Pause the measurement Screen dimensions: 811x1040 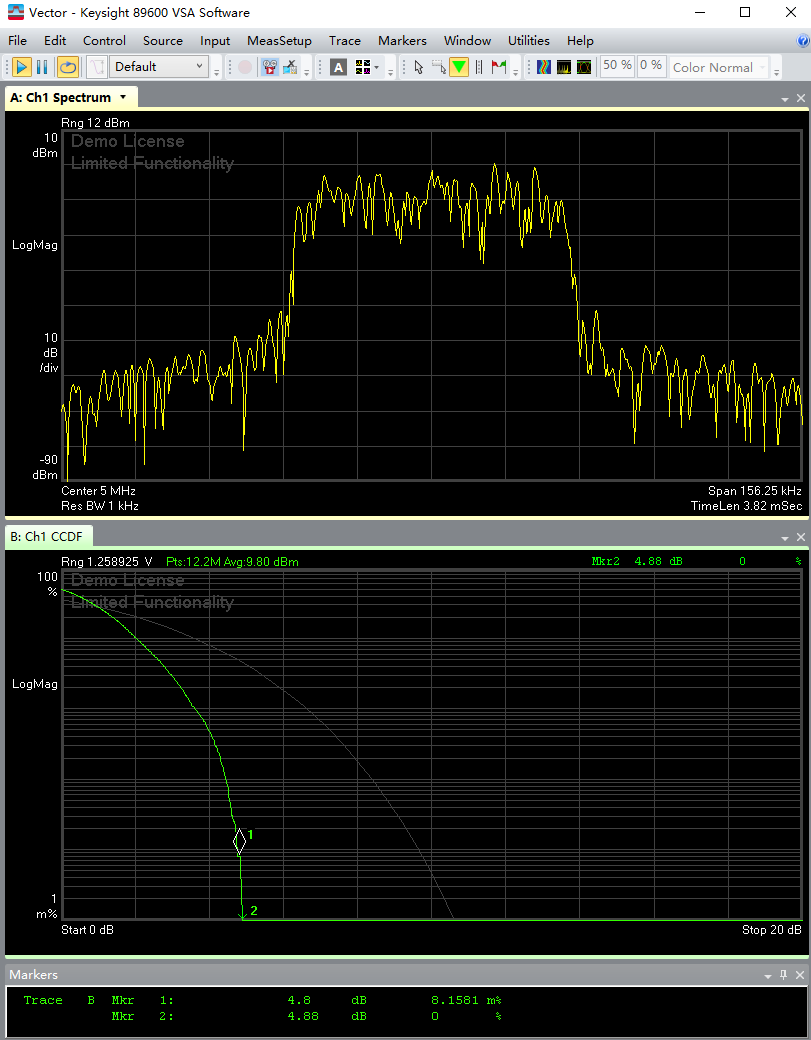(x=42, y=67)
